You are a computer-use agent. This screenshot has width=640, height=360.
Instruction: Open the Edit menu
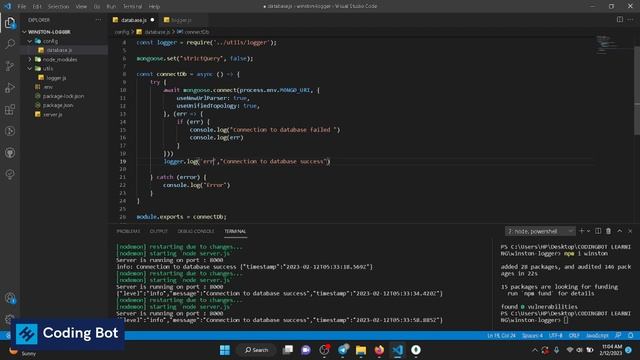pos(37,7)
